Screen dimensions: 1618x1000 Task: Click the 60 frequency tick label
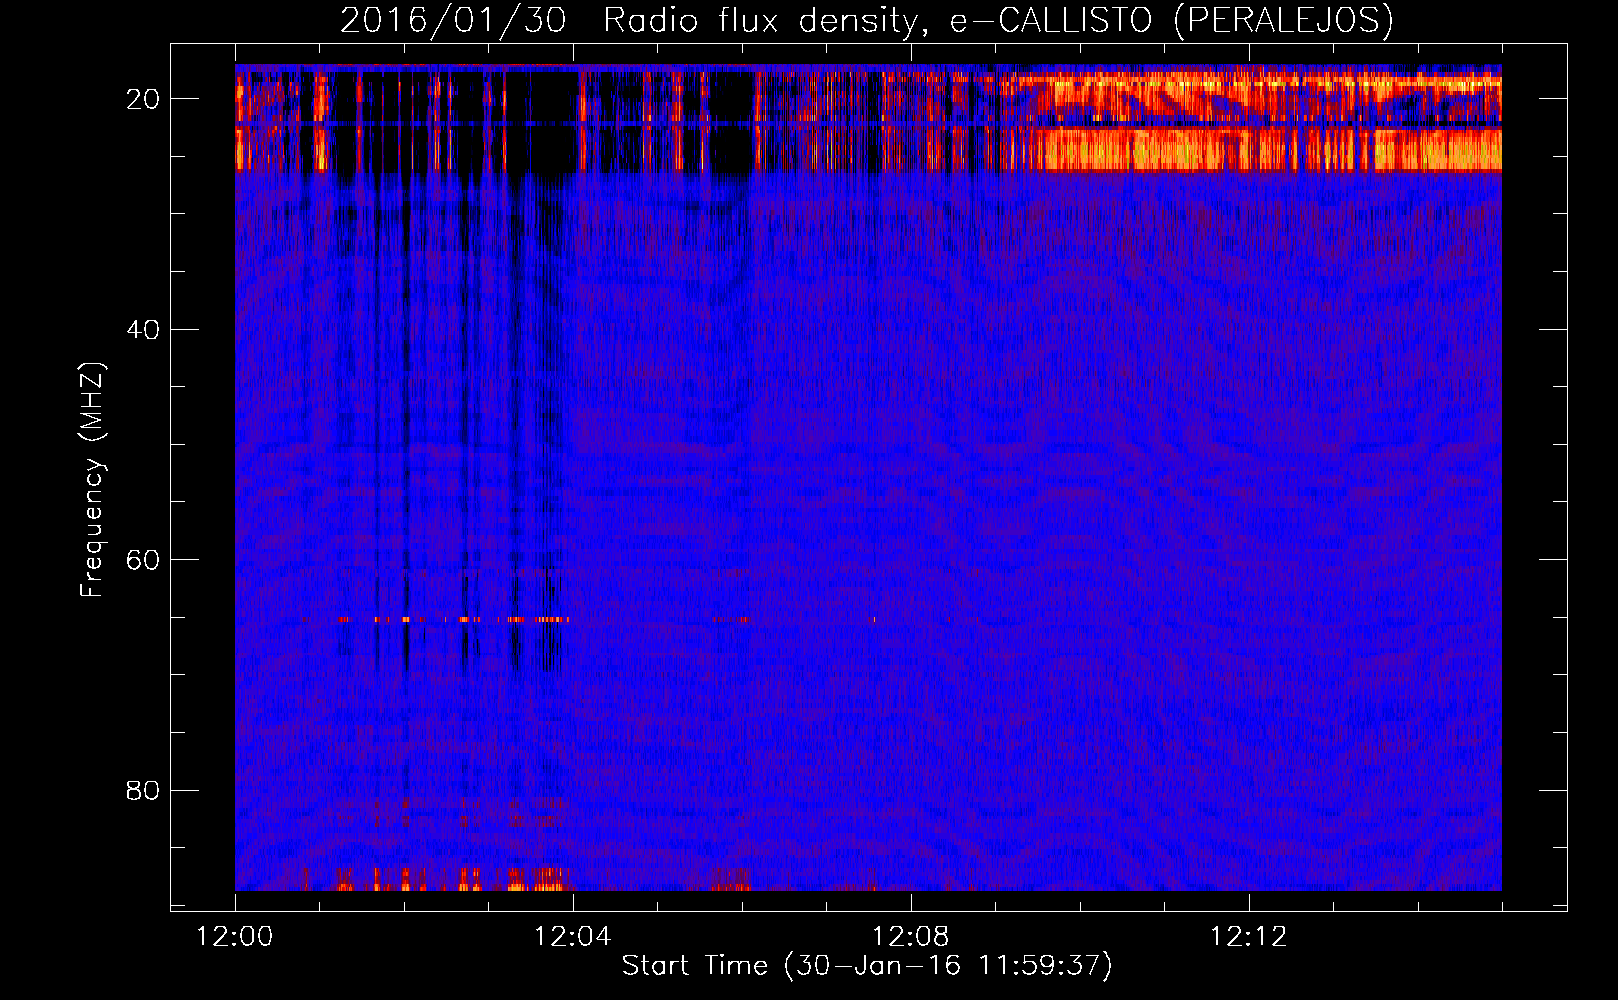click(x=144, y=559)
